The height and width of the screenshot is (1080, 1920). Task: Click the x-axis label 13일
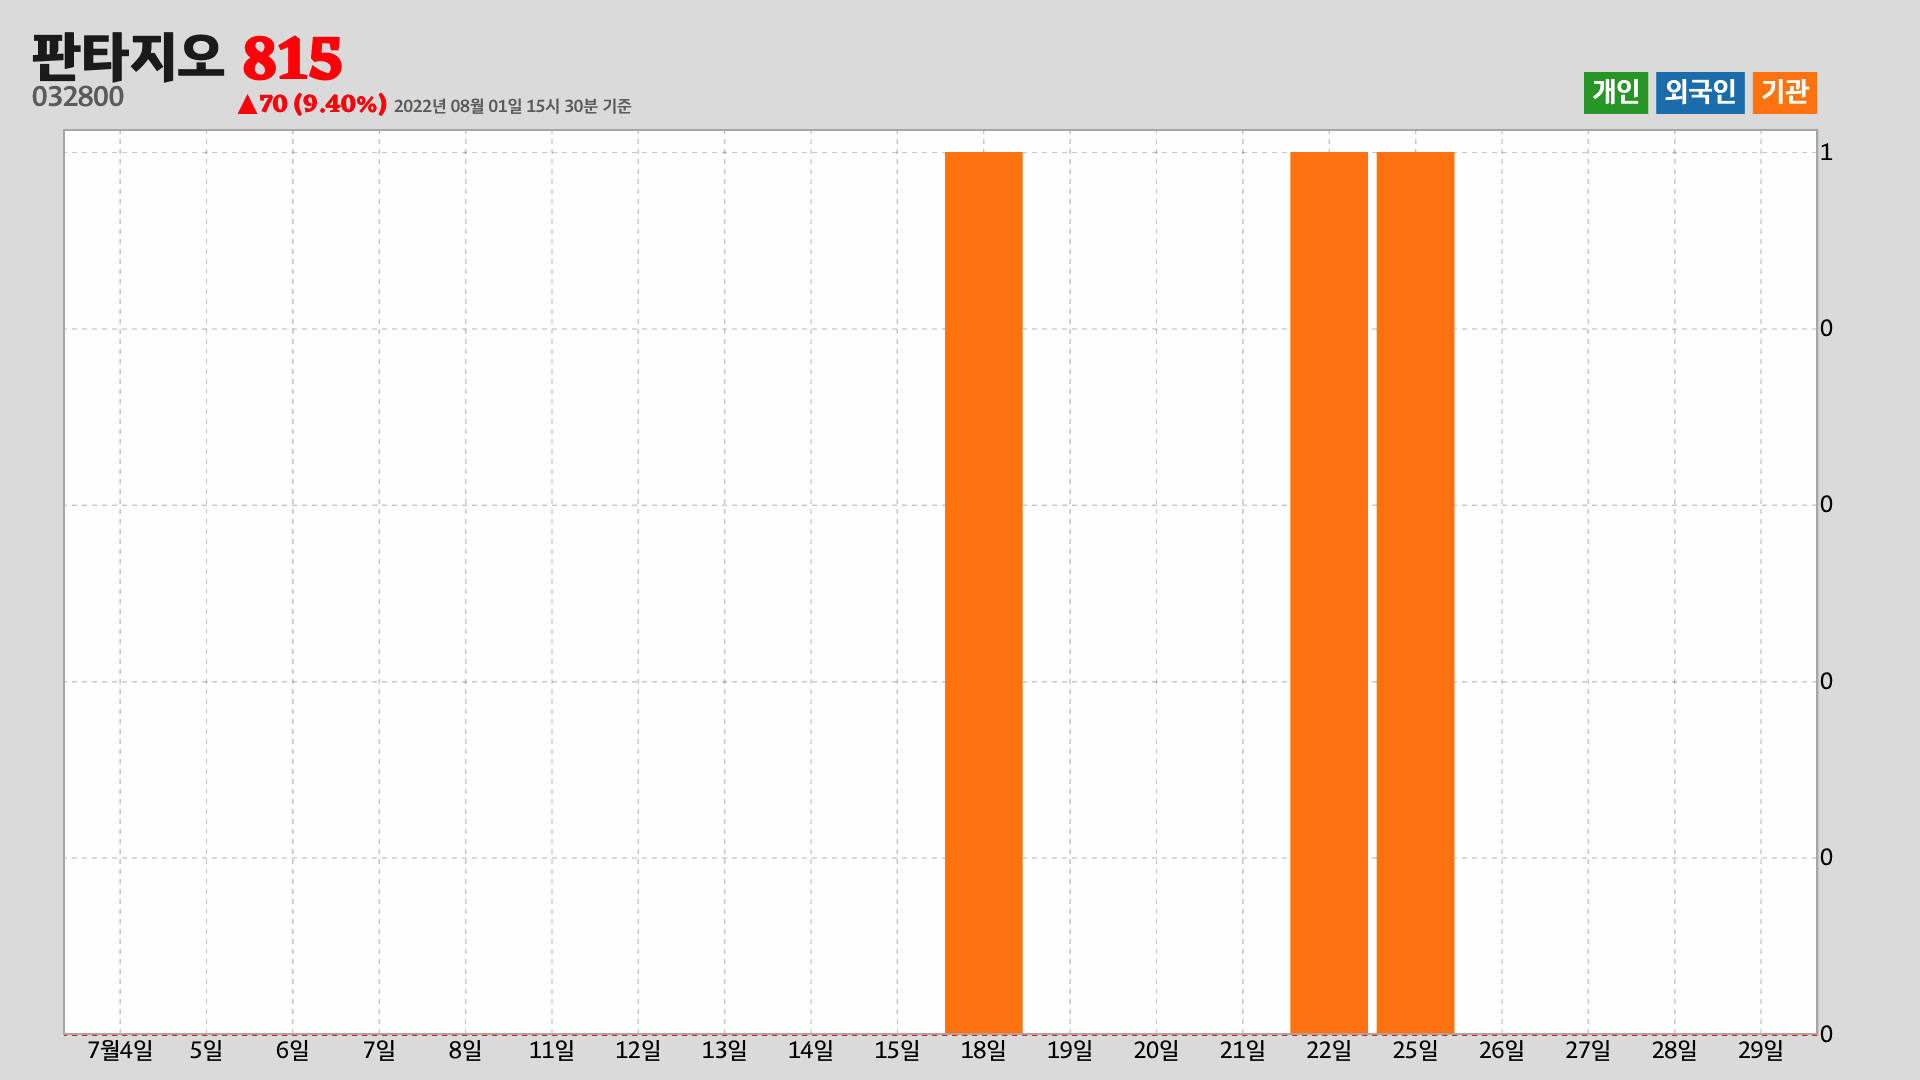tap(724, 1050)
